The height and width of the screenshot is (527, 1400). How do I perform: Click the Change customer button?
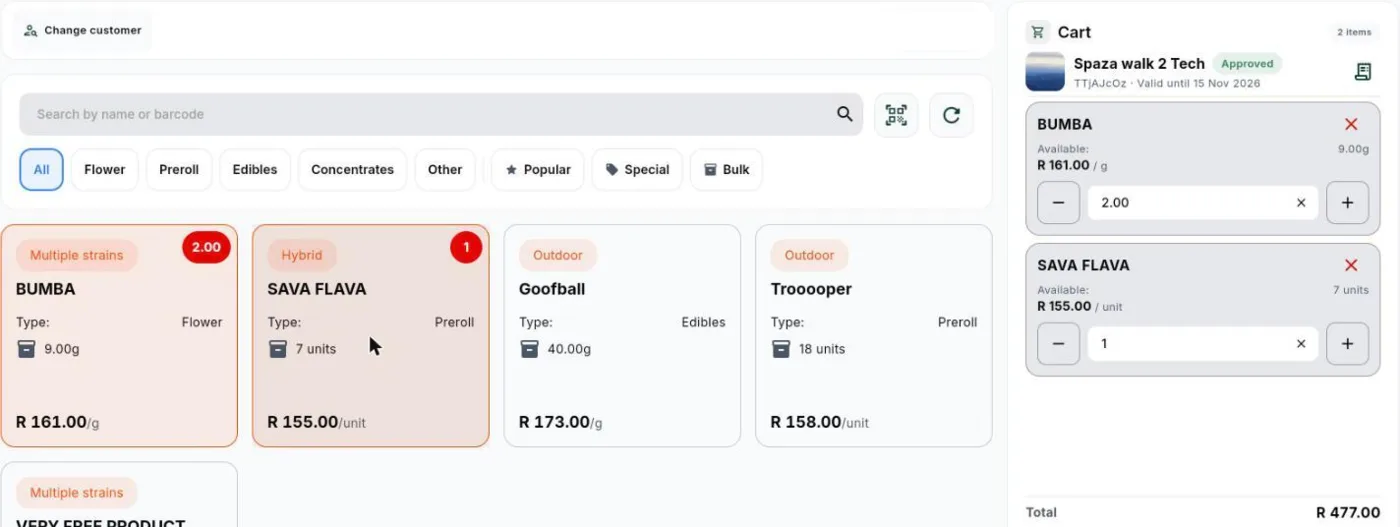pos(83,31)
